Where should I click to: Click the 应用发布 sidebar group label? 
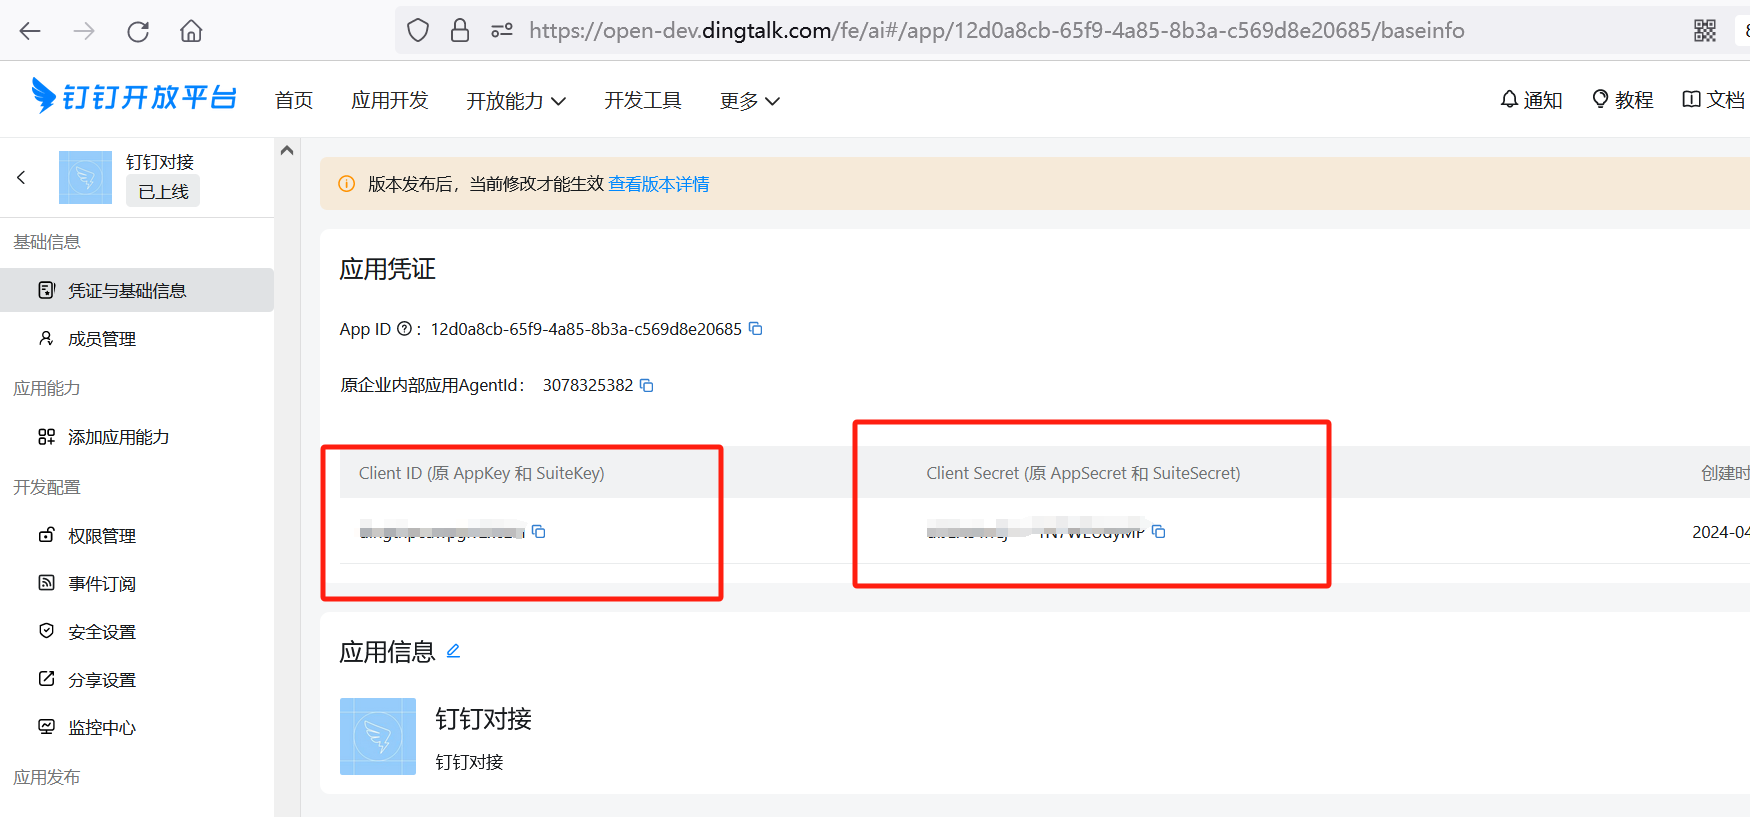point(47,777)
